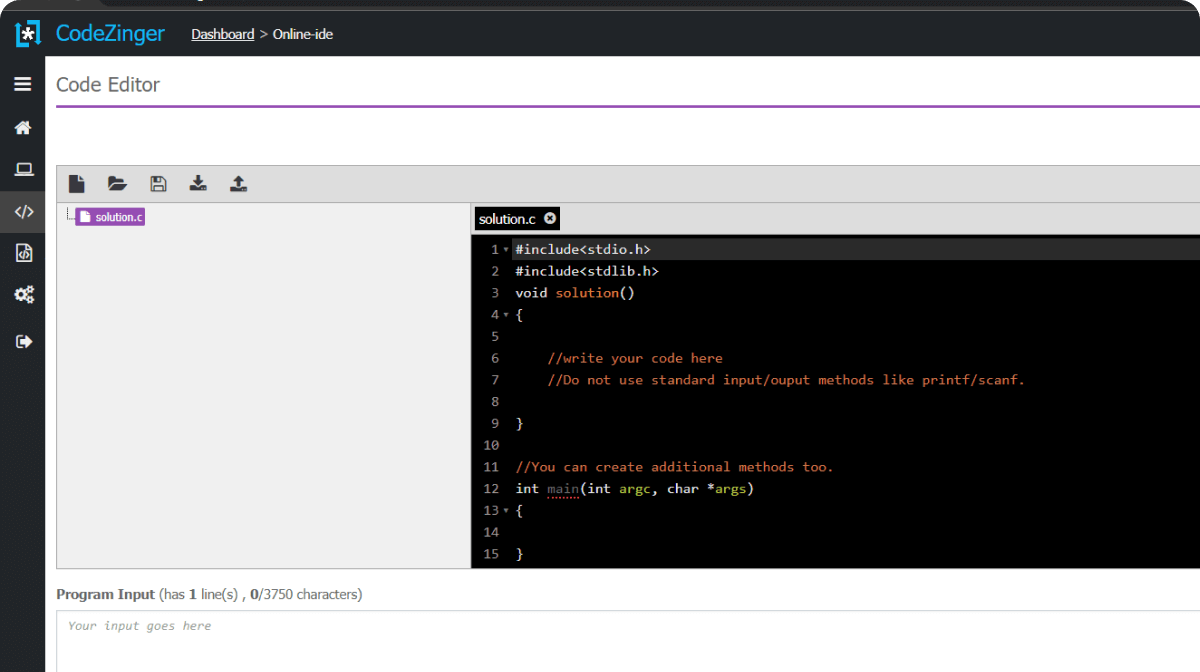Open the code file icon in sidebar
This screenshot has height=672, width=1200.
(x=23, y=253)
